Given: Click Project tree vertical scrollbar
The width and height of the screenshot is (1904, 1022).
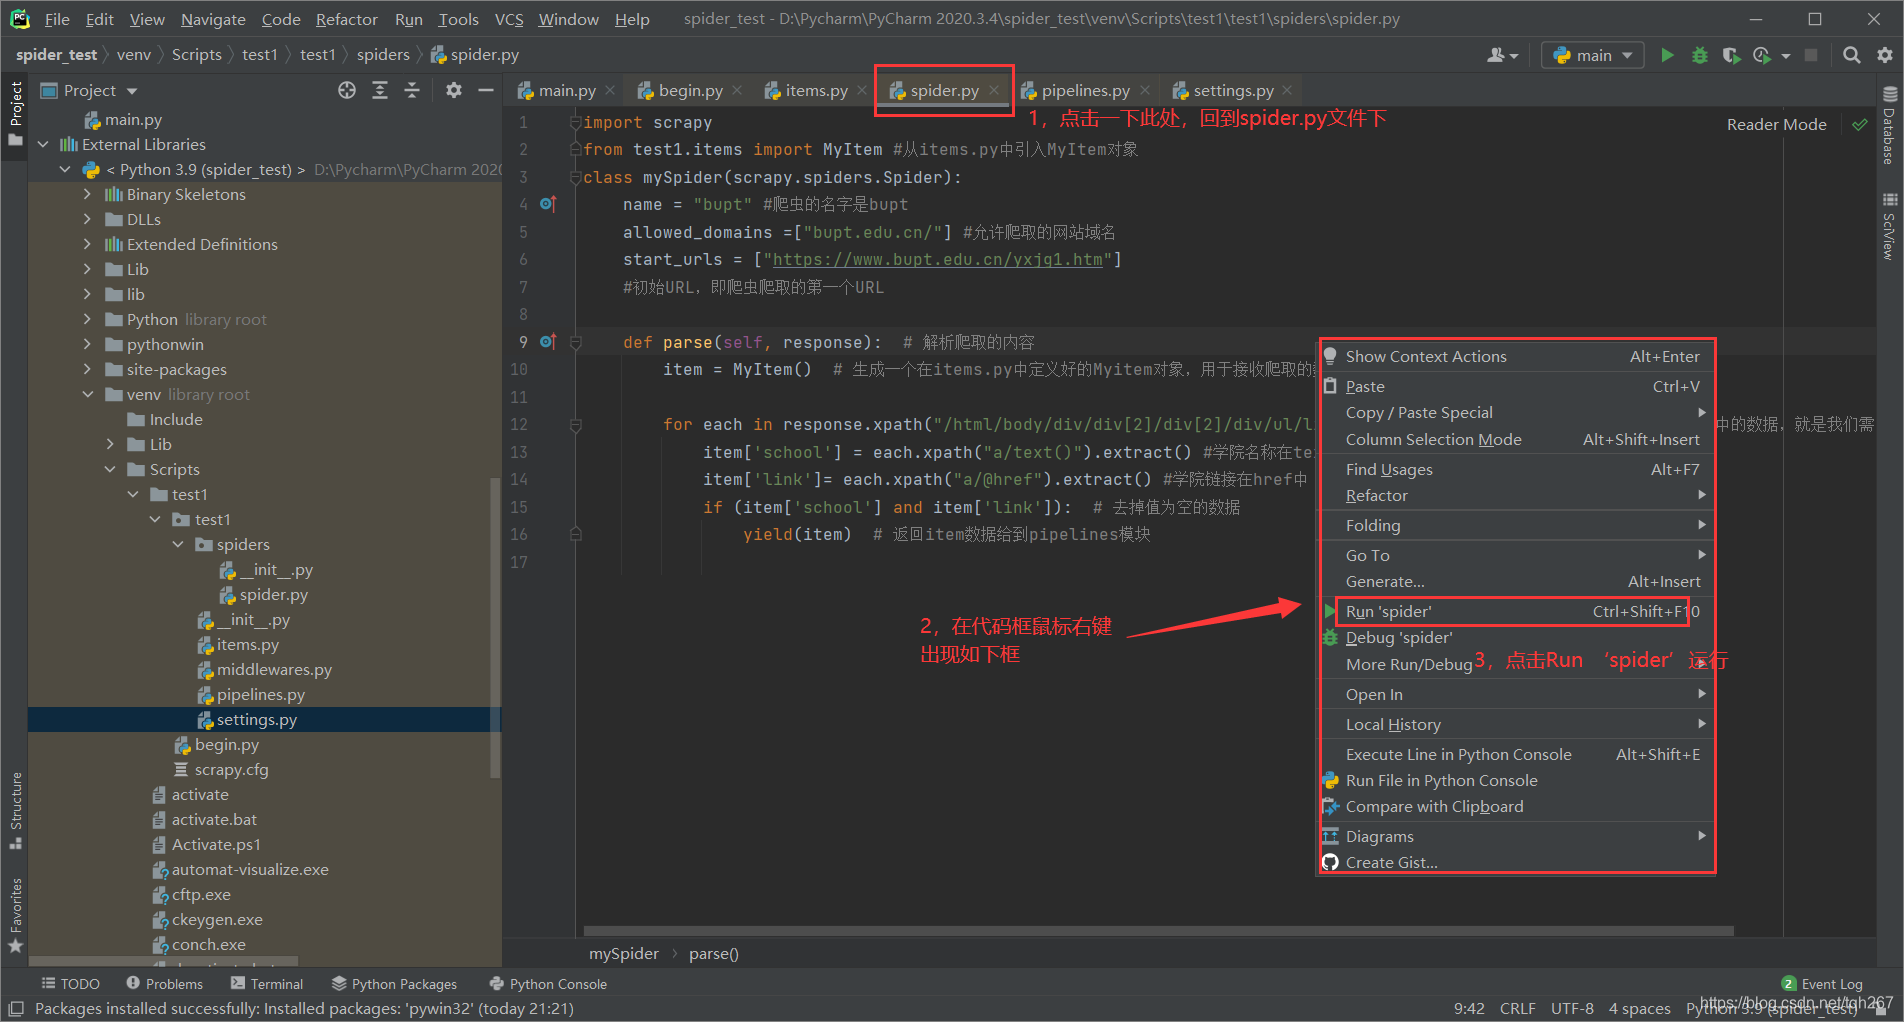Looking at the screenshot, I should tap(495, 627).
